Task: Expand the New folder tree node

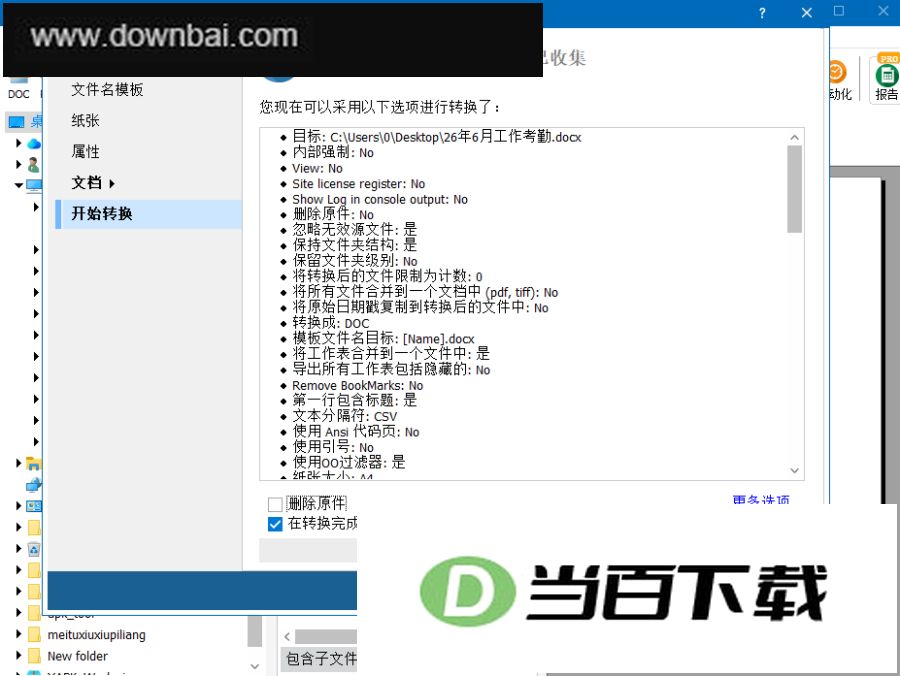Action: click(x=18, y=656)
